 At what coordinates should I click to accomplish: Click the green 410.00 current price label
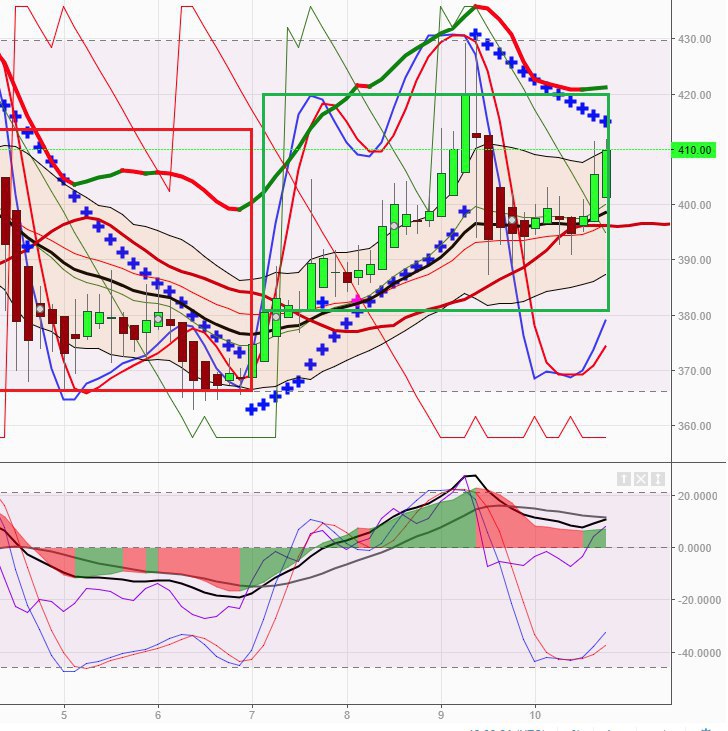(x=694, y=150)
